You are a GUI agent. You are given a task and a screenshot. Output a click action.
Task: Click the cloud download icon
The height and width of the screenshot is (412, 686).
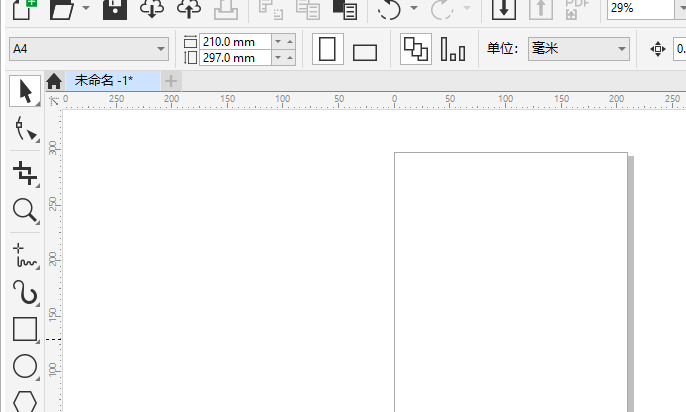click(x=152, y=9)
